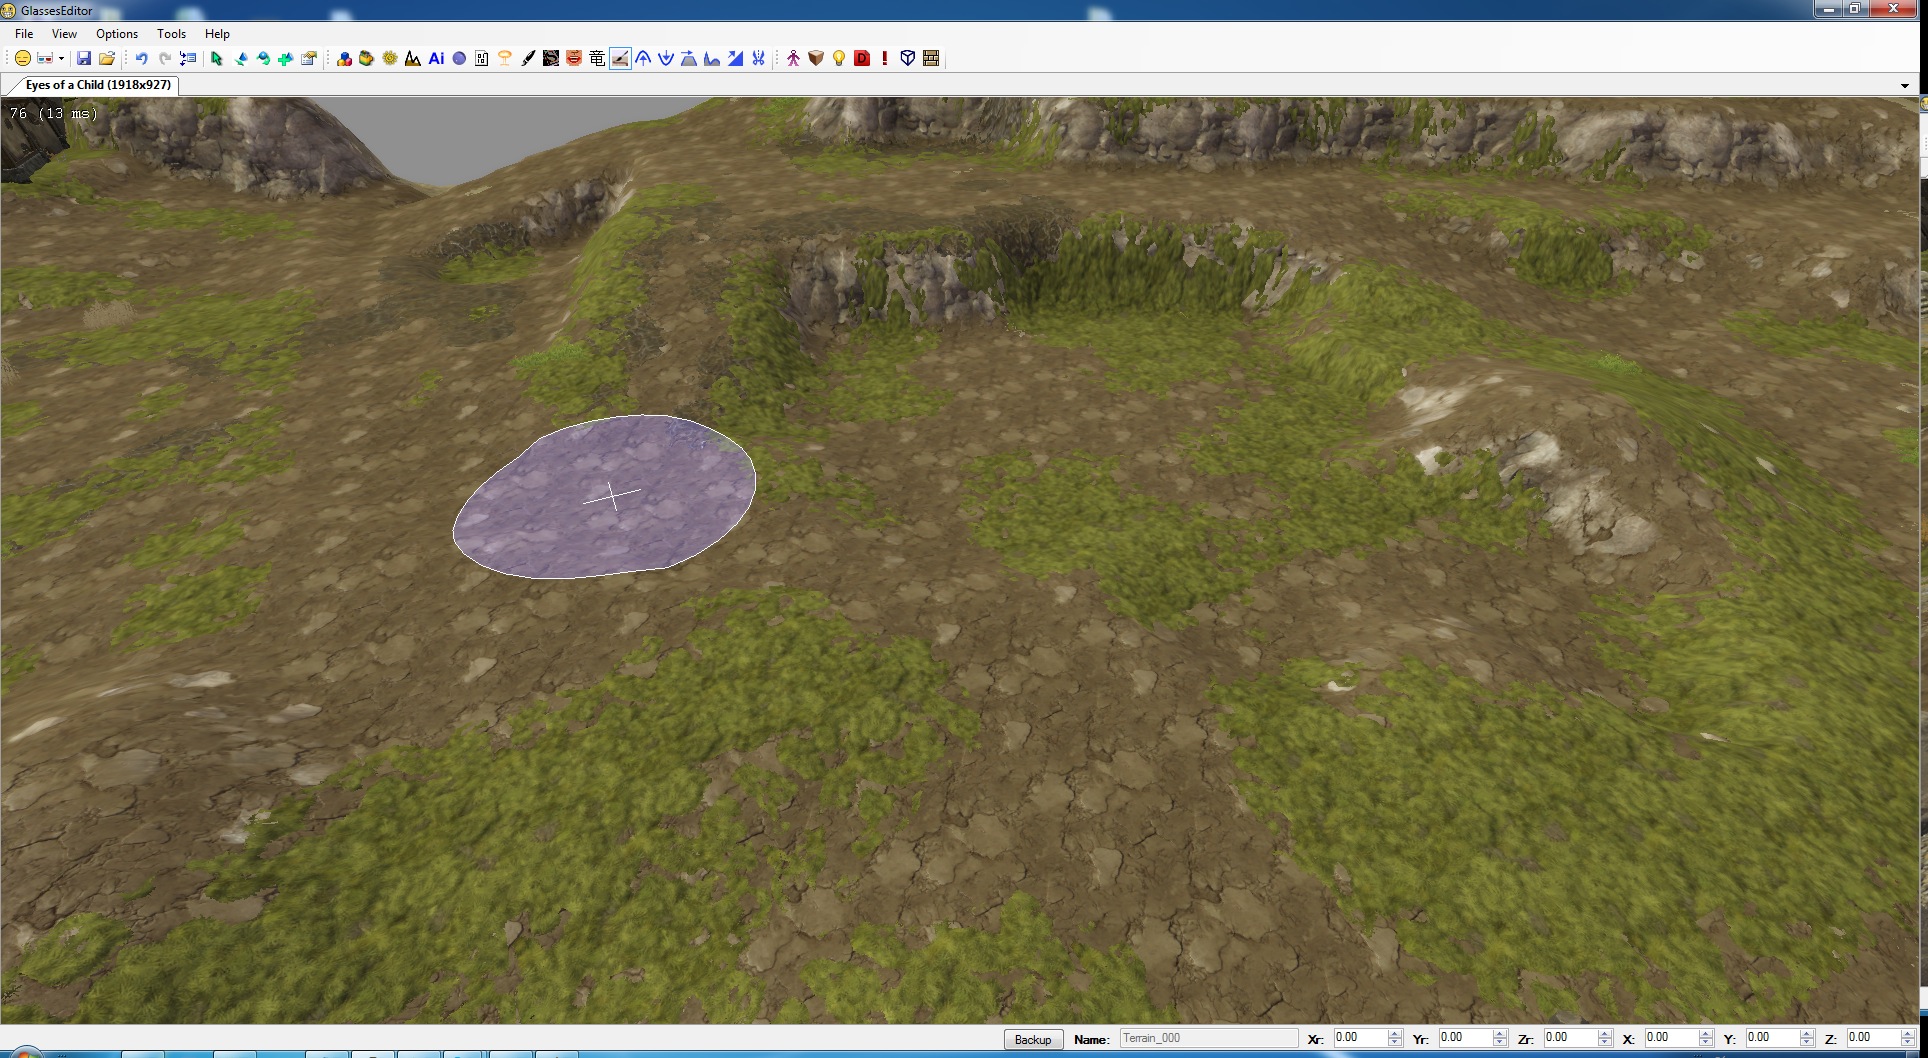The image size is (1928, 1058).
Task: Click the red exclamation mark icon
Action: click(885, 59)
